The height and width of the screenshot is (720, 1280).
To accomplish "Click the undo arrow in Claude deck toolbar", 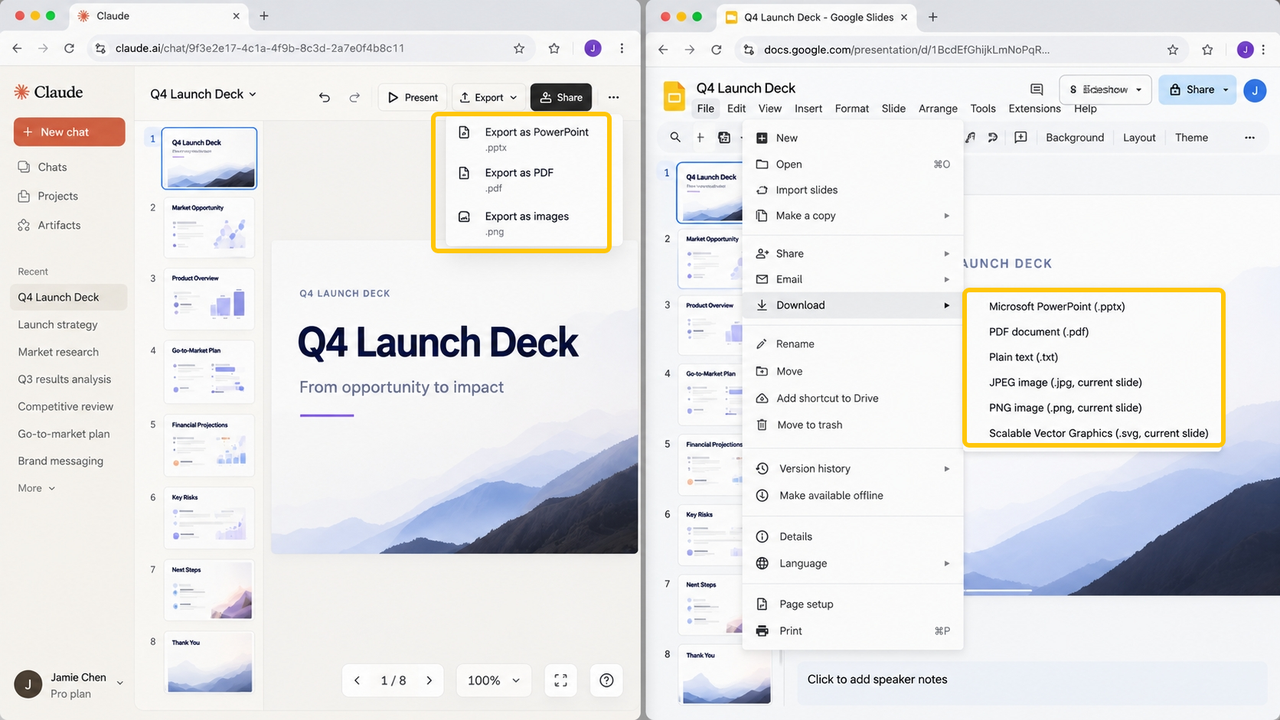I will pyautogui.click(x=324, y=97).
